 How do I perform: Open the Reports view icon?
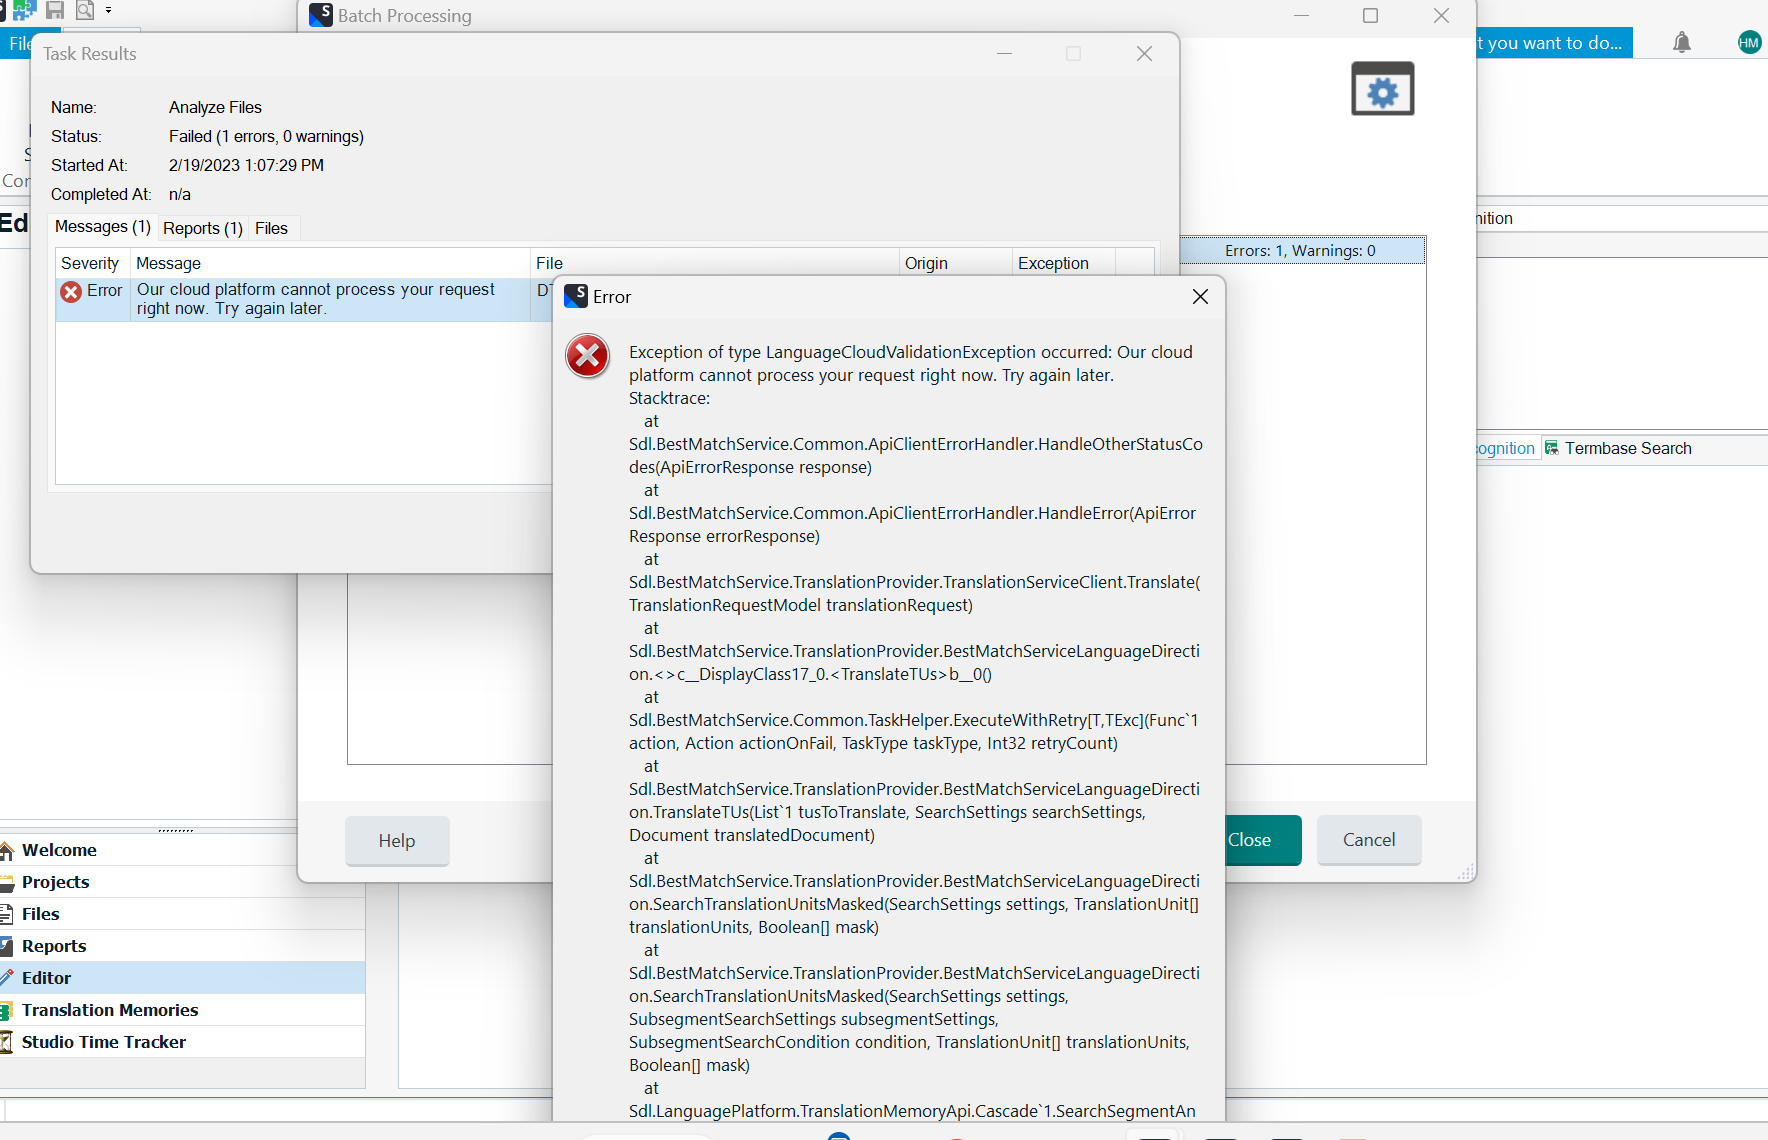pos(9,945)
